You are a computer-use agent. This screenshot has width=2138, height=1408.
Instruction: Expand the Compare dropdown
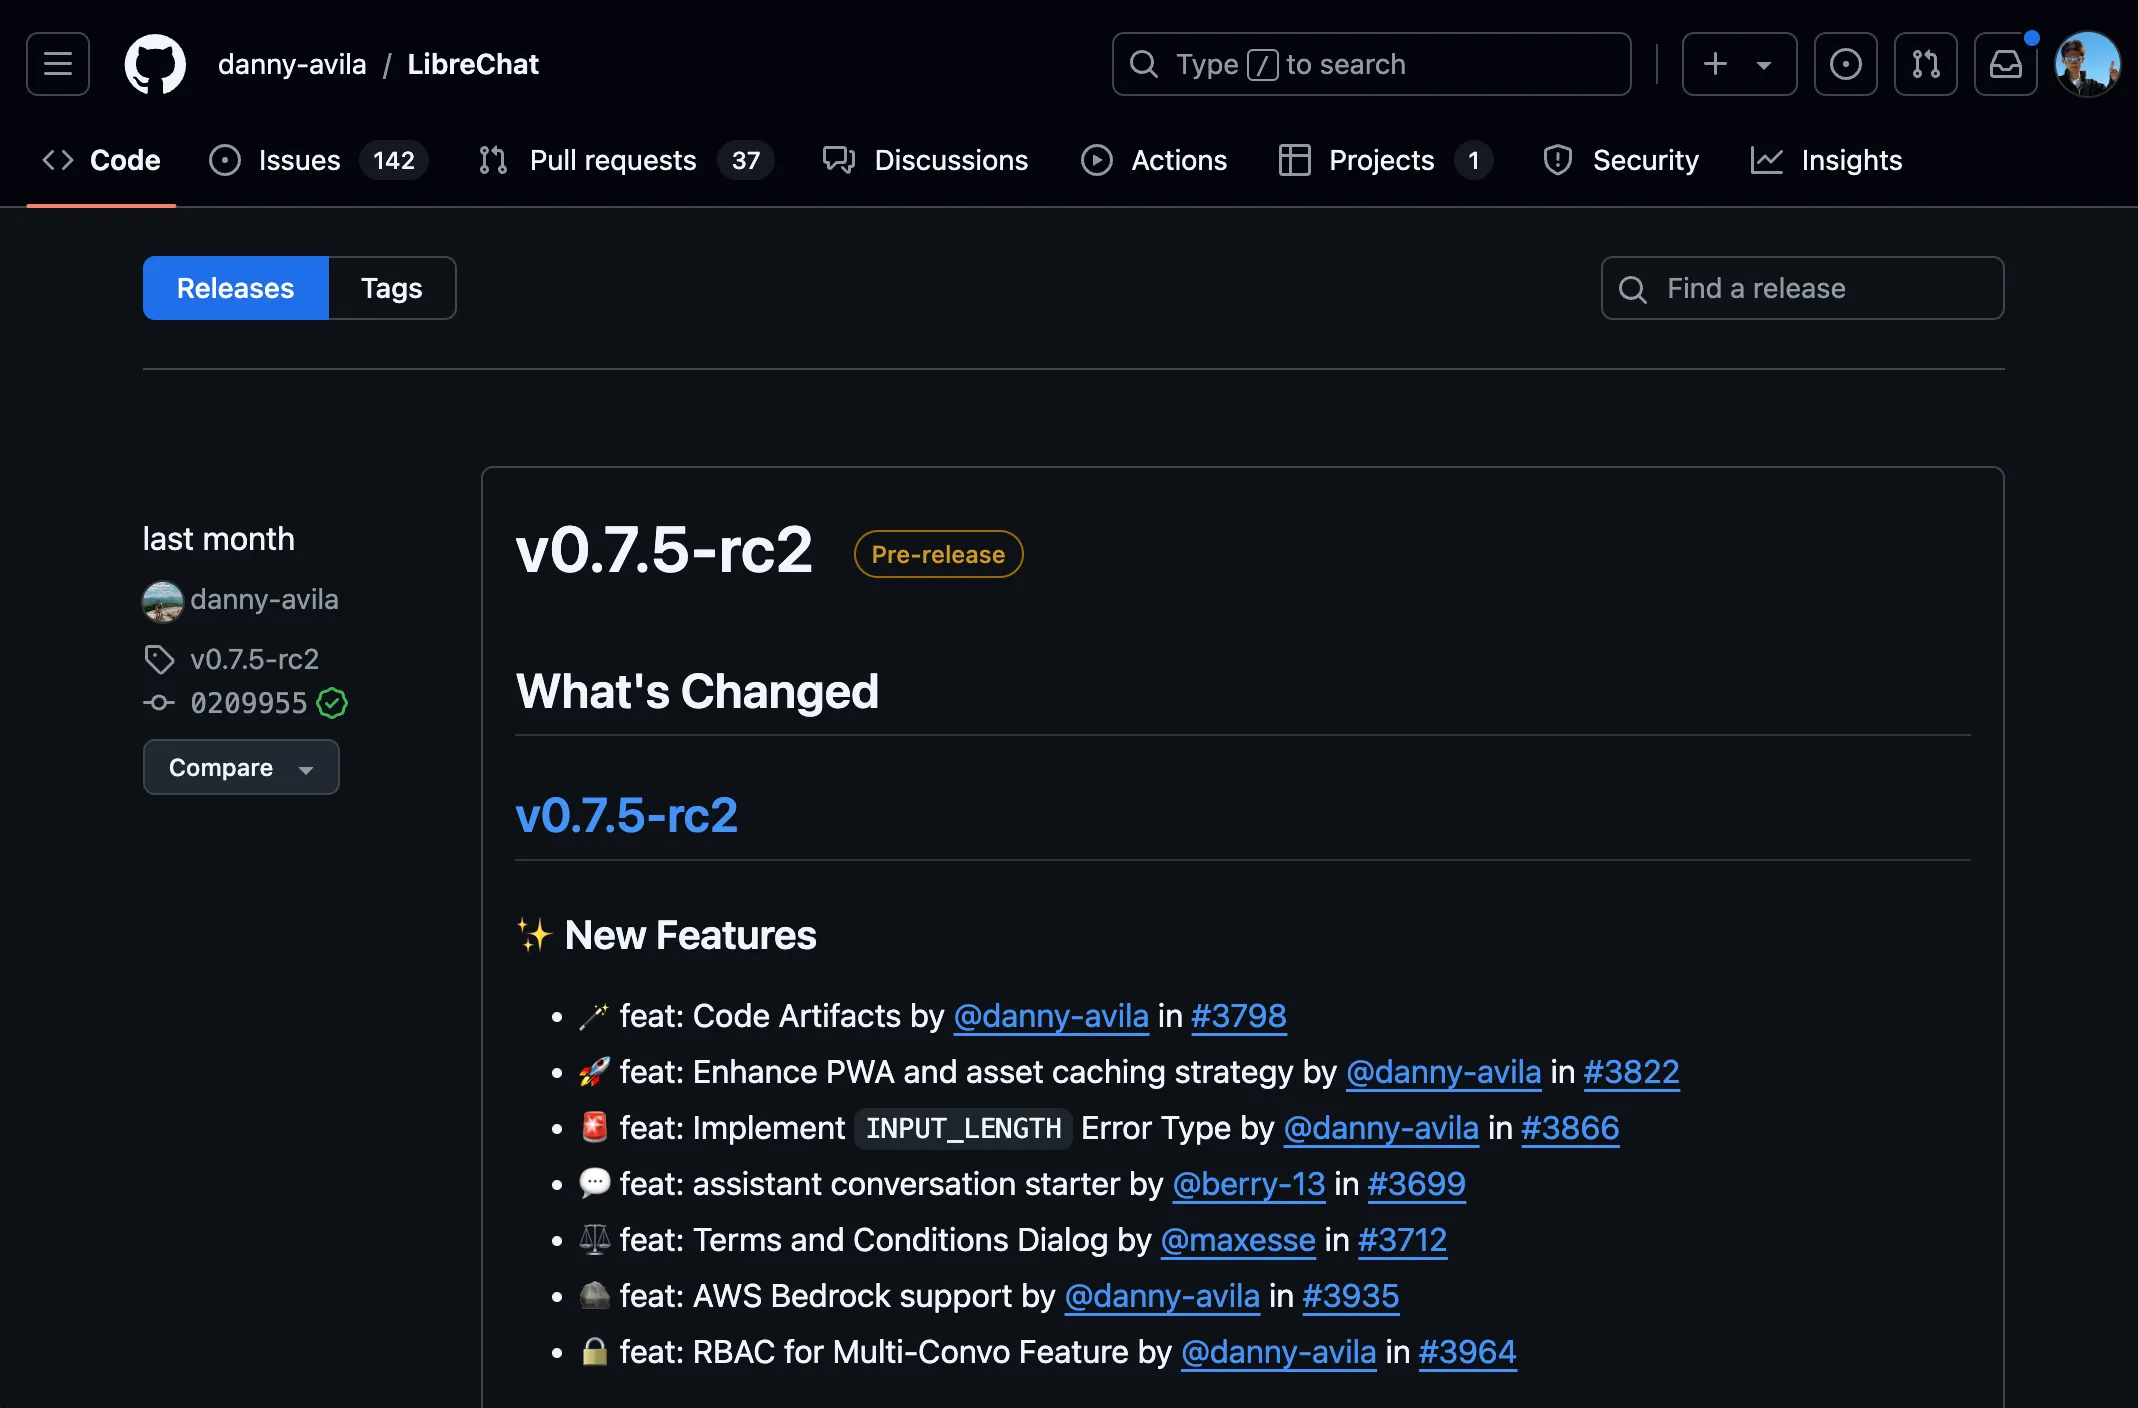(x=241, y=767)
